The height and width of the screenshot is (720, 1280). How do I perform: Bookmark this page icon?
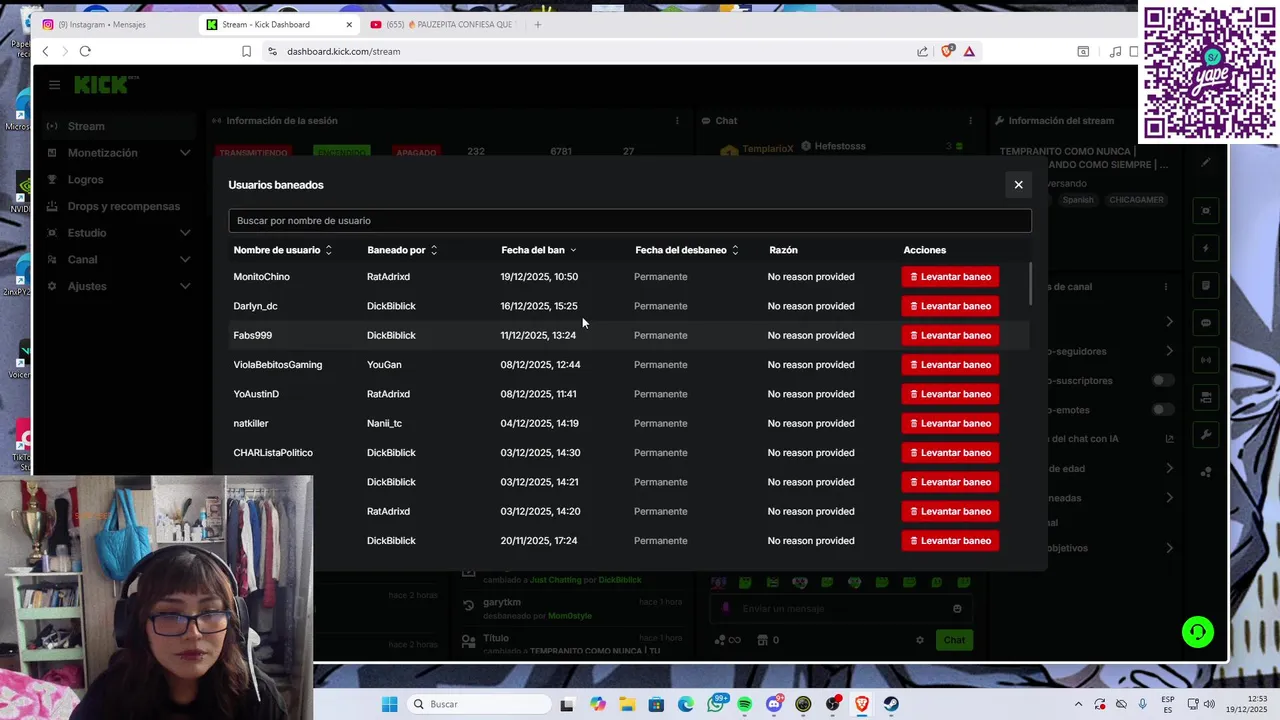pyautogui.click(x=246, y=51)
